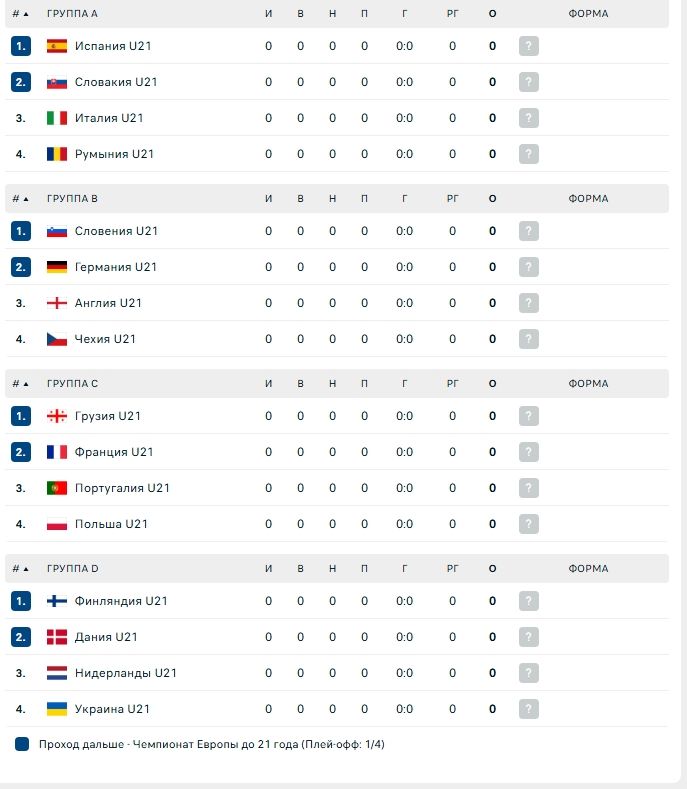
Task: Click the question mark form badge for Италия U21
Action: pyautogui.click(x=528, y=118)
